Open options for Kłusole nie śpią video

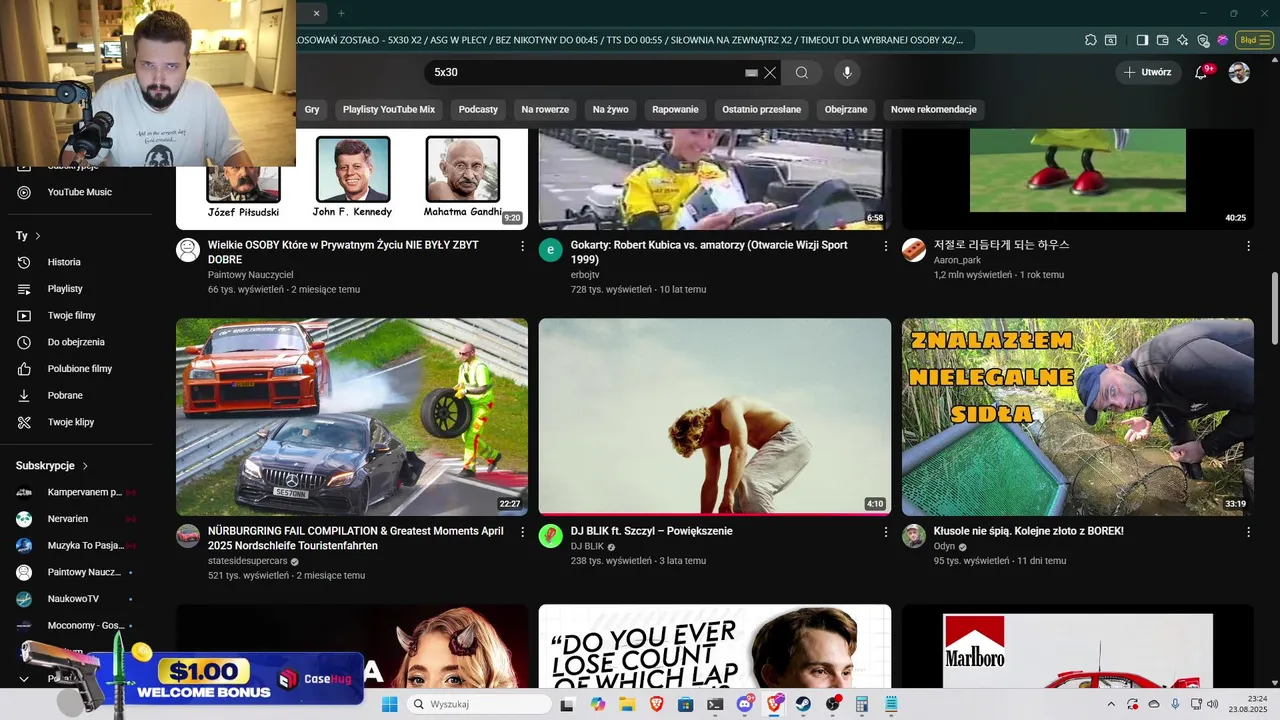1248,532
